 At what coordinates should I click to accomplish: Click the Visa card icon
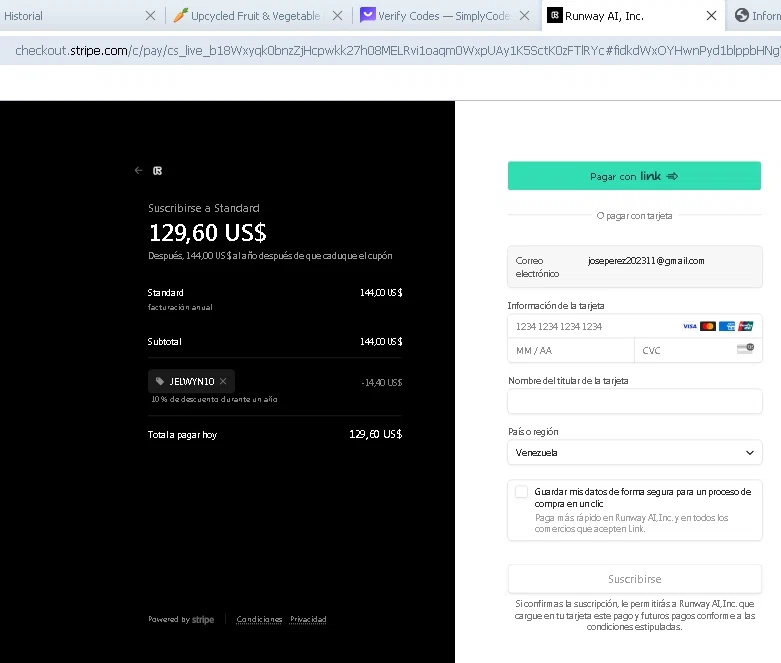point(690,326)
